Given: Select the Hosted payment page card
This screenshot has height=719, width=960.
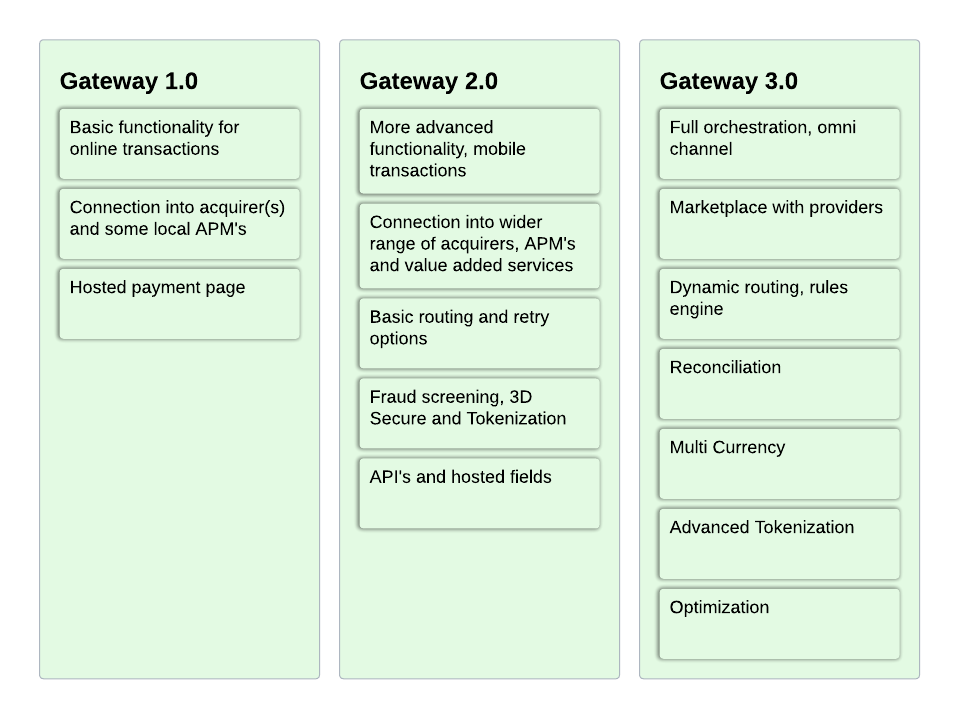Looking at the screenshot, I should (x=179, y=304).
